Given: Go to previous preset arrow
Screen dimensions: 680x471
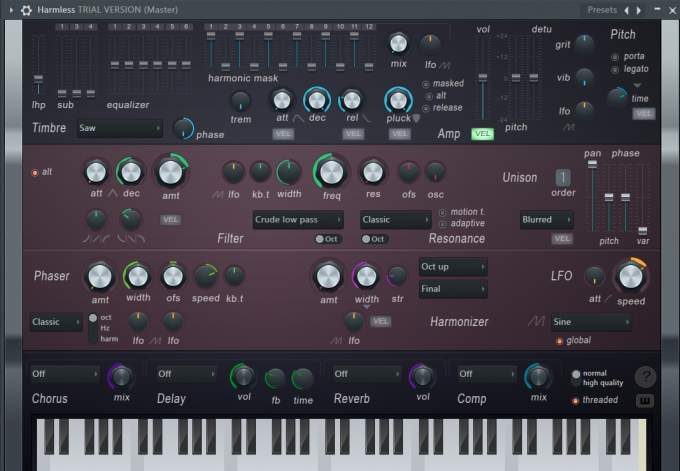Looking at the screenshot, I should (x=626, y=10).
